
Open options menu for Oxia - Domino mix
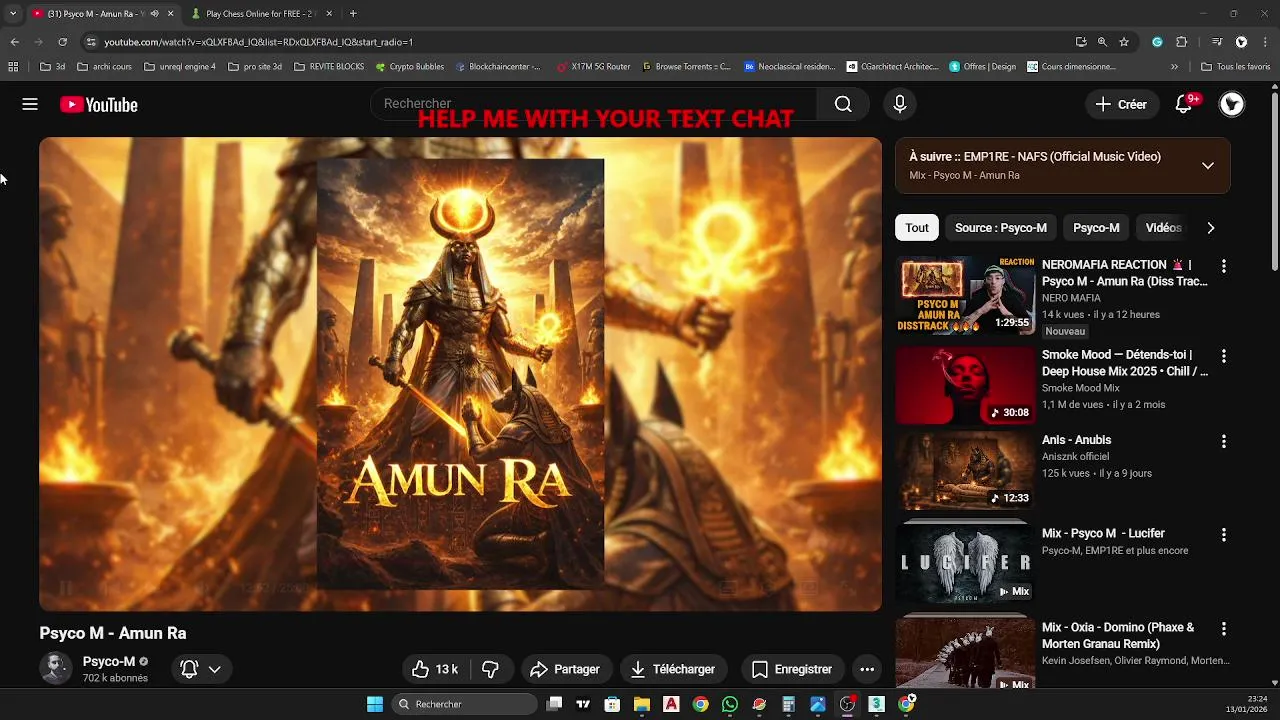click(1223, 629)
